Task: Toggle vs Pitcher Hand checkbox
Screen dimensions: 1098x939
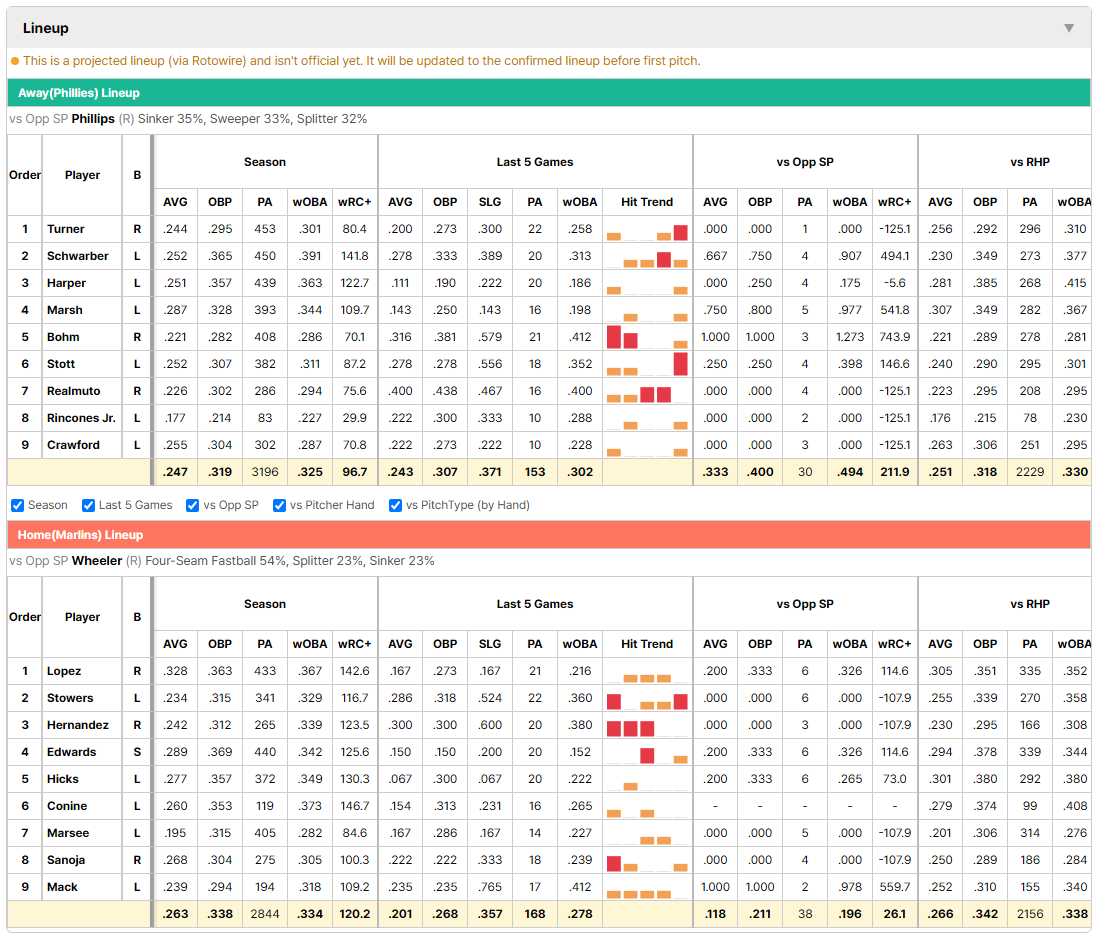Action: 279,506
